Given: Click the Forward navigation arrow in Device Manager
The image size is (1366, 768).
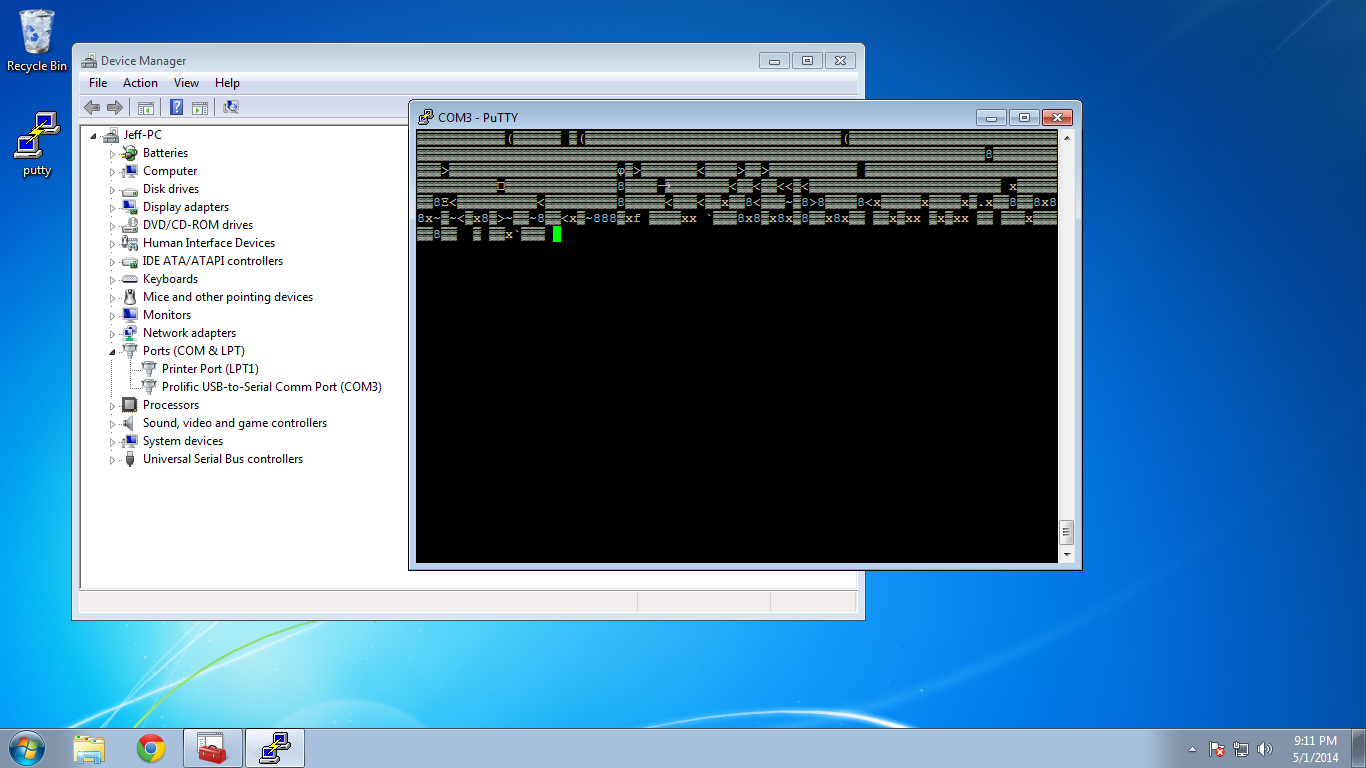Looking at the screenshot, I should click(113, 107).
